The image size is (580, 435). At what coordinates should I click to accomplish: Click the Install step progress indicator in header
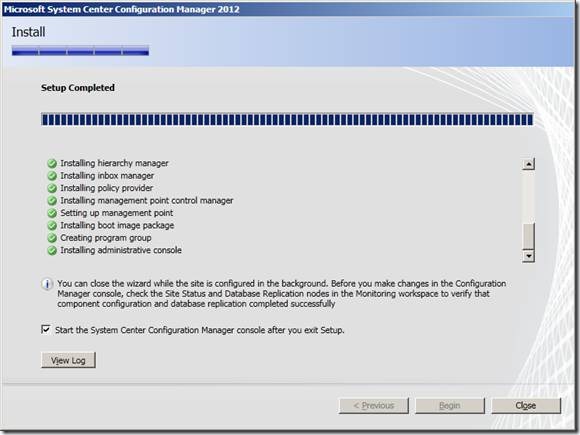80,50
